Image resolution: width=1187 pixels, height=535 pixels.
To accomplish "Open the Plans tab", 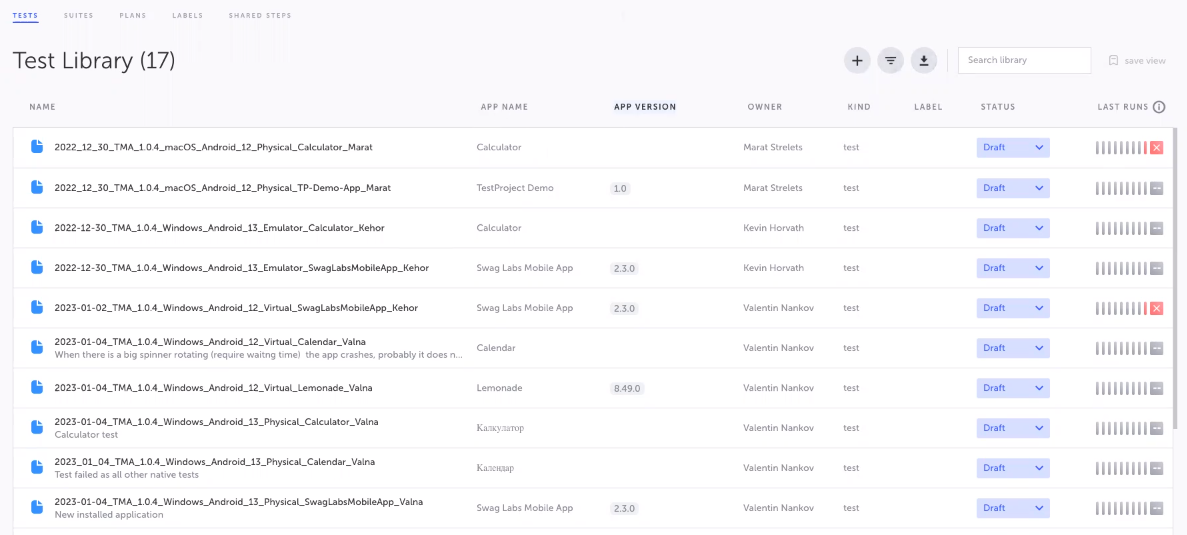I will click(132, 16).
